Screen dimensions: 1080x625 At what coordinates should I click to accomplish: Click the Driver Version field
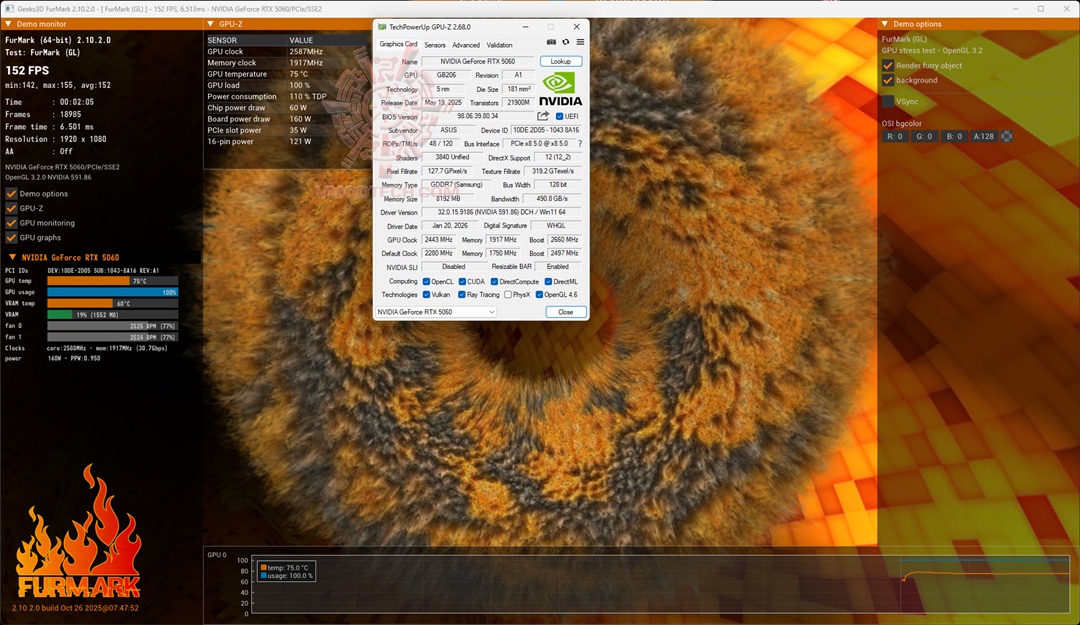click(501, 212)
